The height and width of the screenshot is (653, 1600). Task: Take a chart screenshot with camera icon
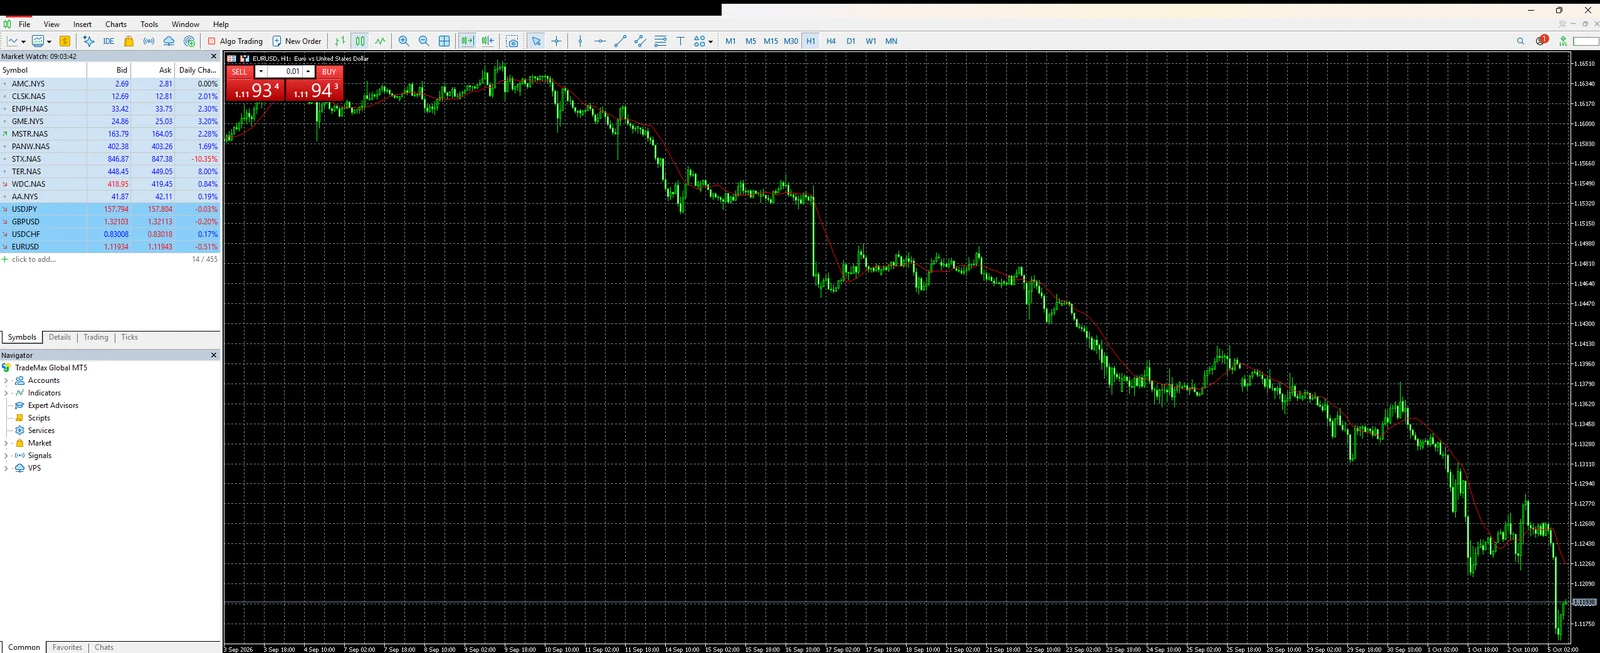(512, 42)
